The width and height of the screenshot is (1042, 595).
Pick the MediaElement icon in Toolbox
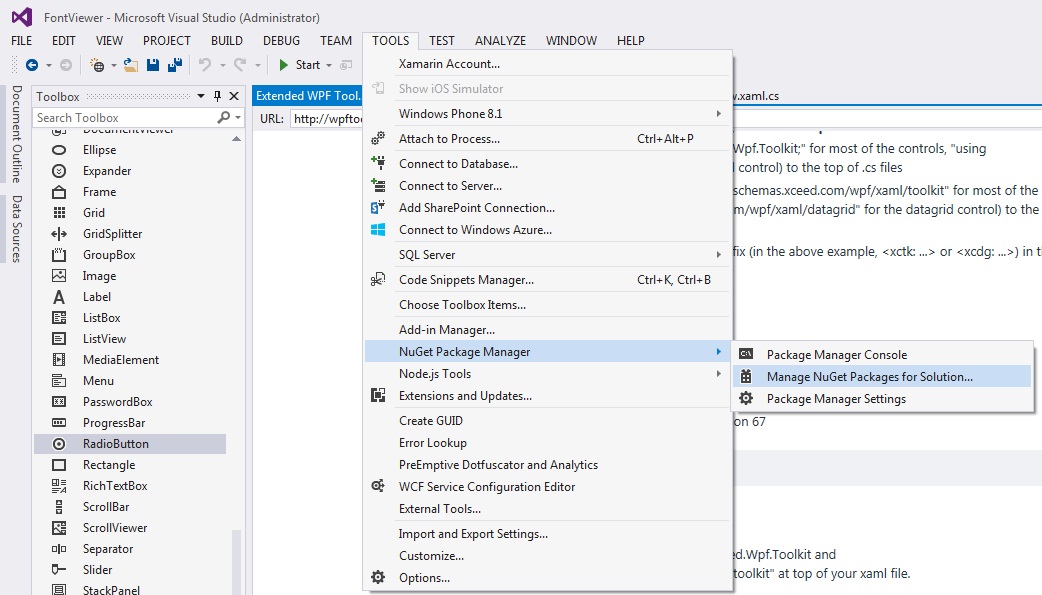click(x=59, y=360)
